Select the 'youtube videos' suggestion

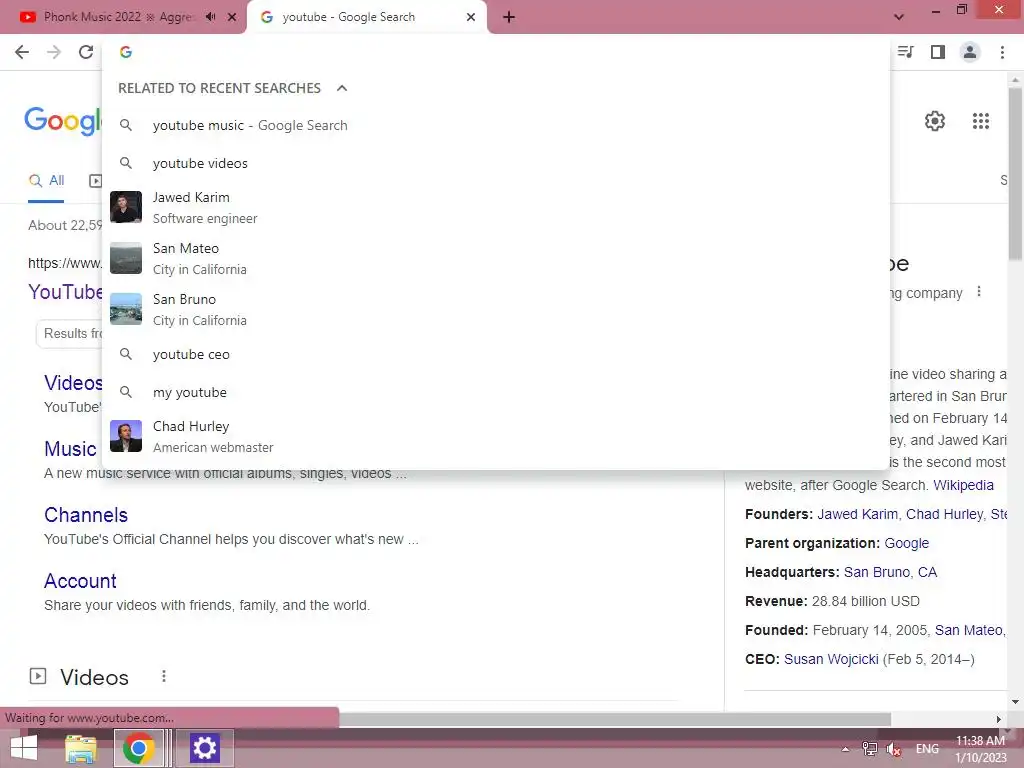(496, 163)
